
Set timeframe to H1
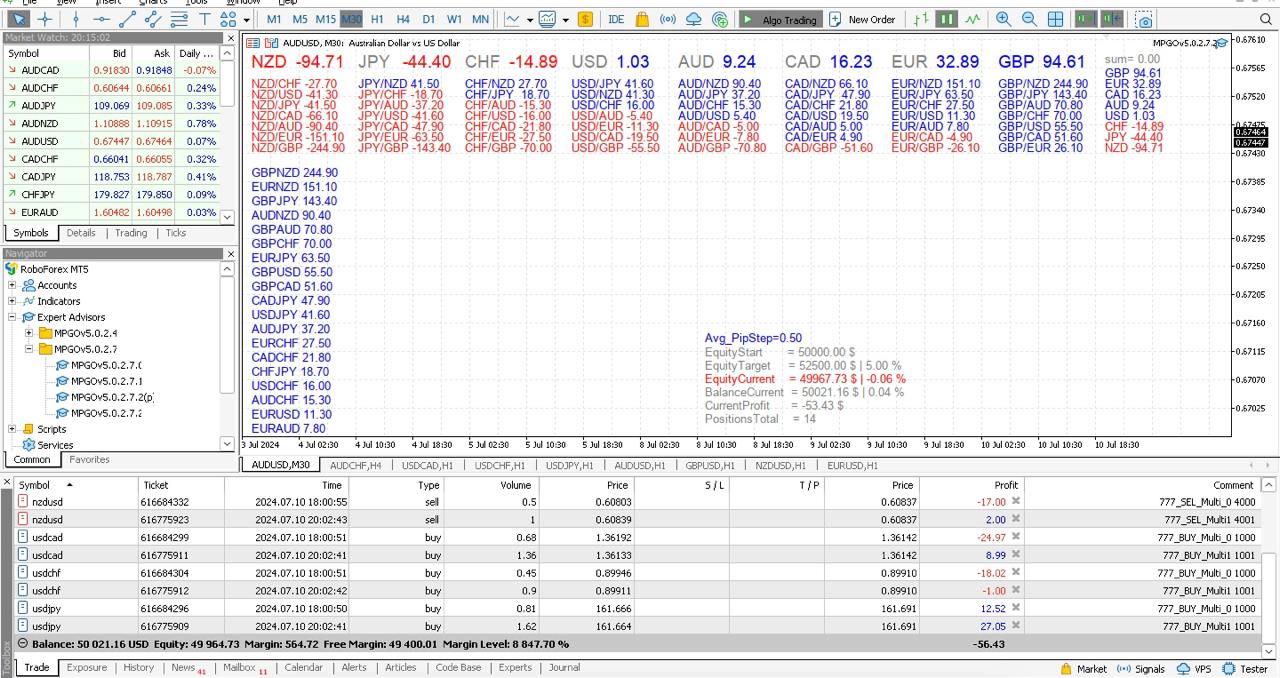click(377, 19)
